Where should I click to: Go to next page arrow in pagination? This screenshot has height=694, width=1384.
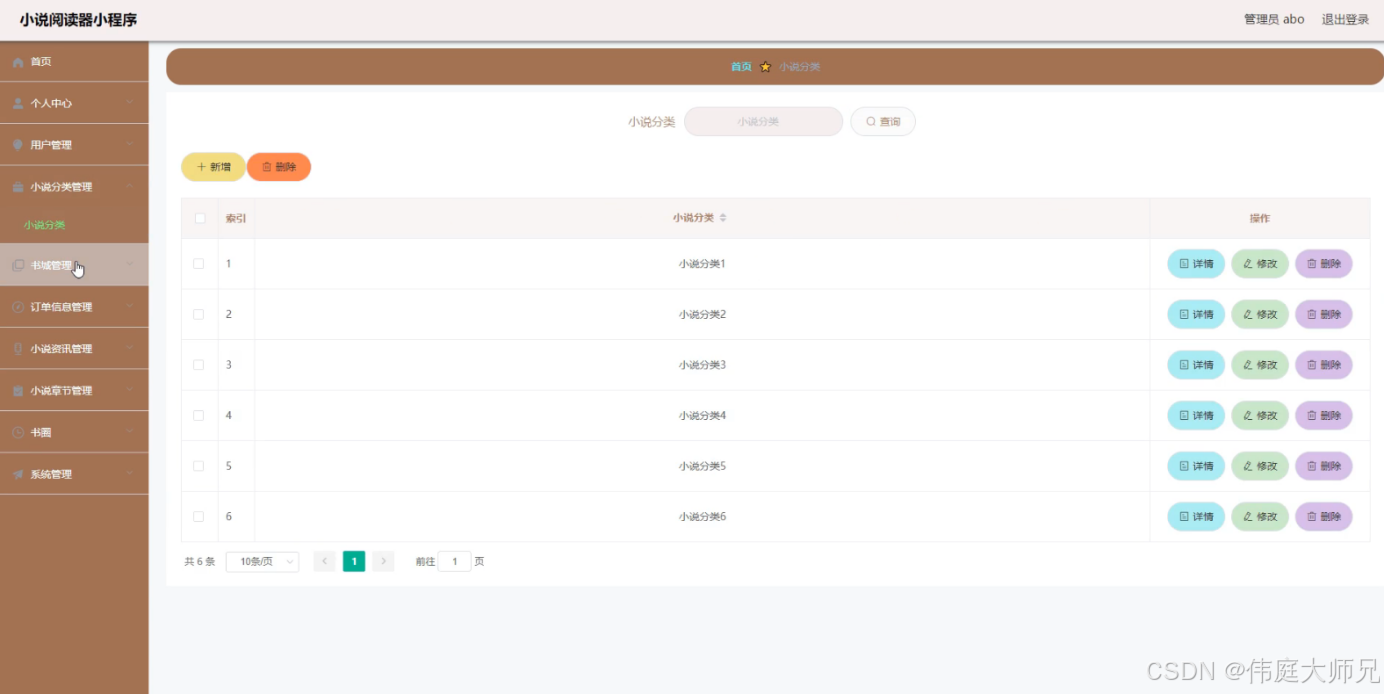click(x=383, y=561)
